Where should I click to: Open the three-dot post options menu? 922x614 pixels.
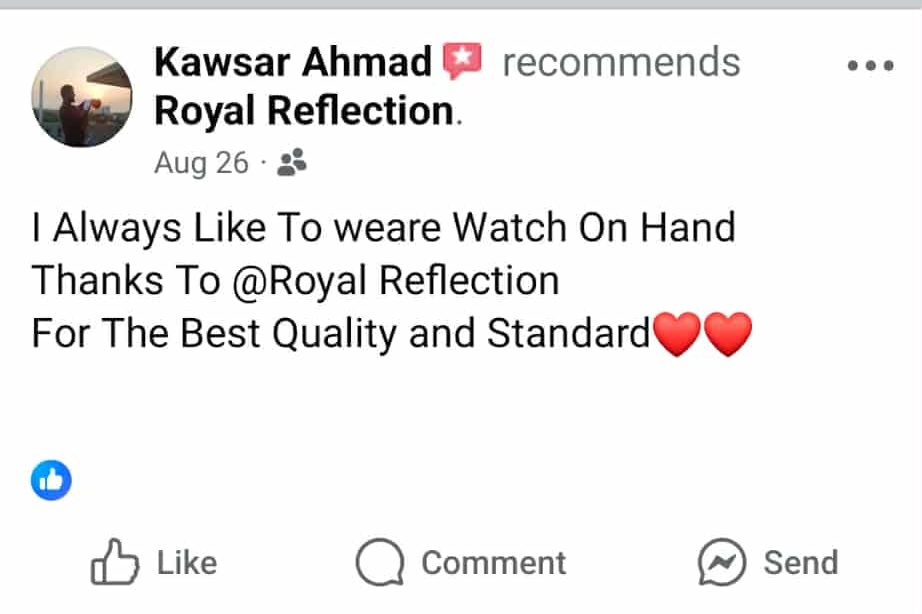pyautogui.click(x=870, y=65)
